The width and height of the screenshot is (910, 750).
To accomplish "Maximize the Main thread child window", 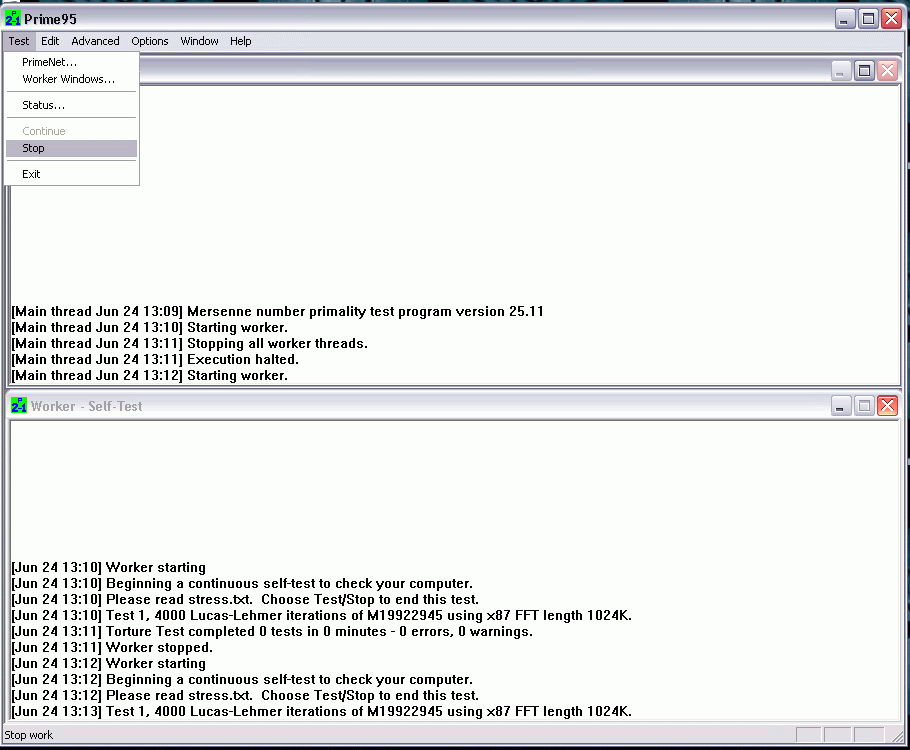I will pos(864,71).
